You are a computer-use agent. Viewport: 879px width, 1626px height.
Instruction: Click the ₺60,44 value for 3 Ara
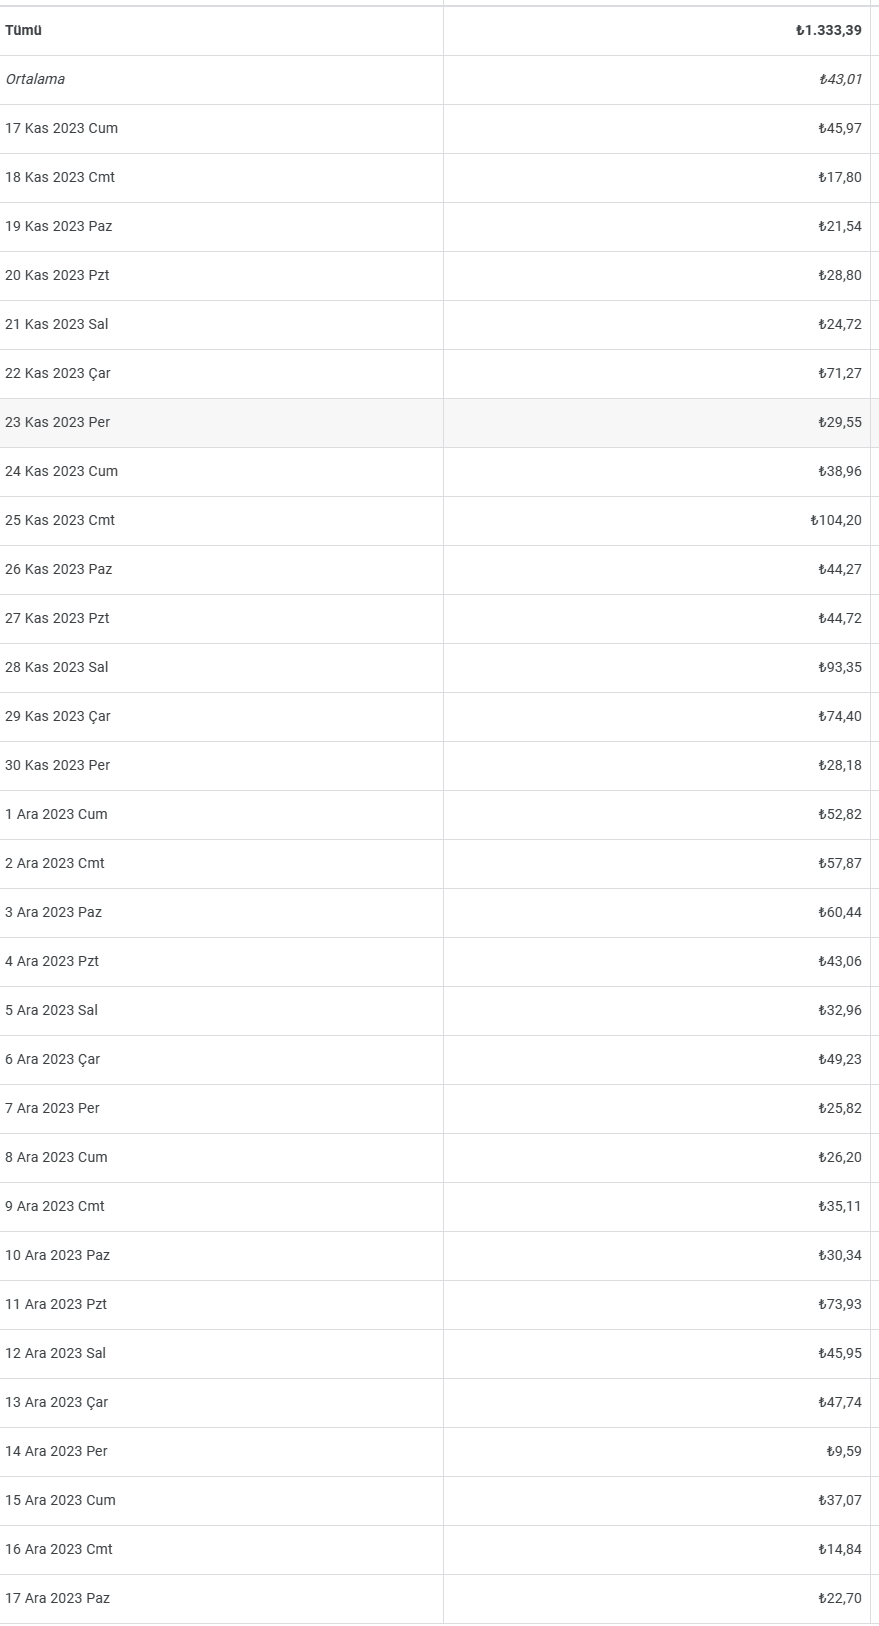[x=840, y=913]
